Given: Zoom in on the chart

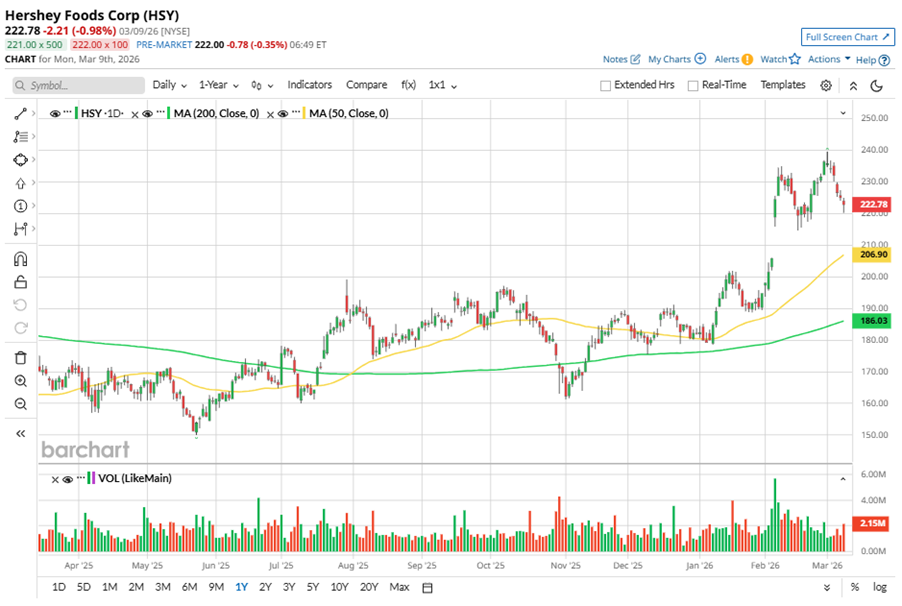Looking at the screenshot, I should (x=20, y=381).
